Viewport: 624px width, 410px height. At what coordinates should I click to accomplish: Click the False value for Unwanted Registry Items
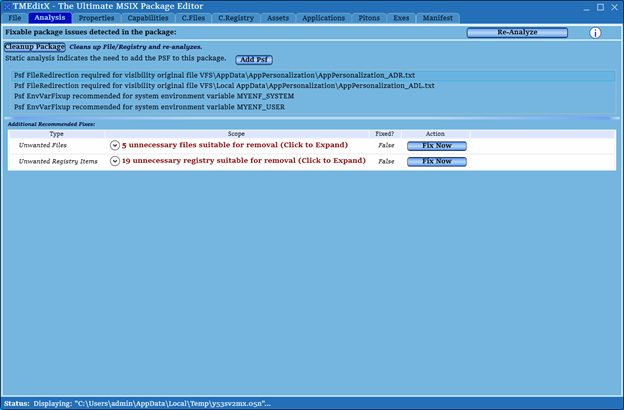coord(386,161)
